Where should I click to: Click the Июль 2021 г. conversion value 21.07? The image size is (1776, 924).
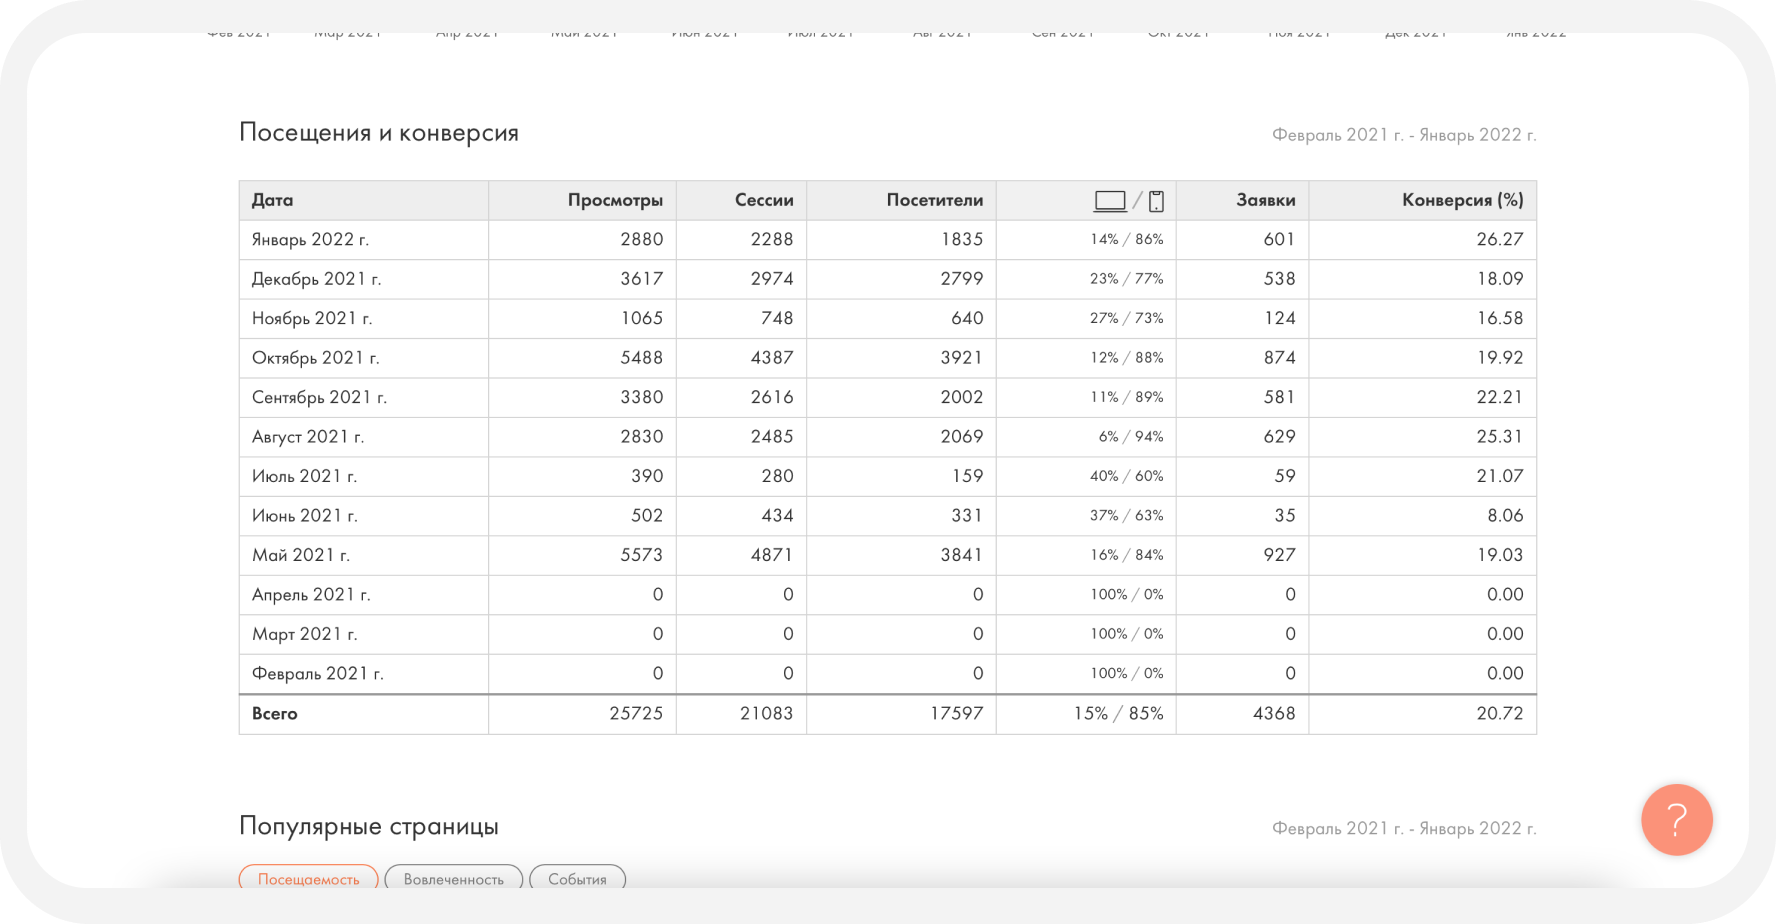[1499, 476]
